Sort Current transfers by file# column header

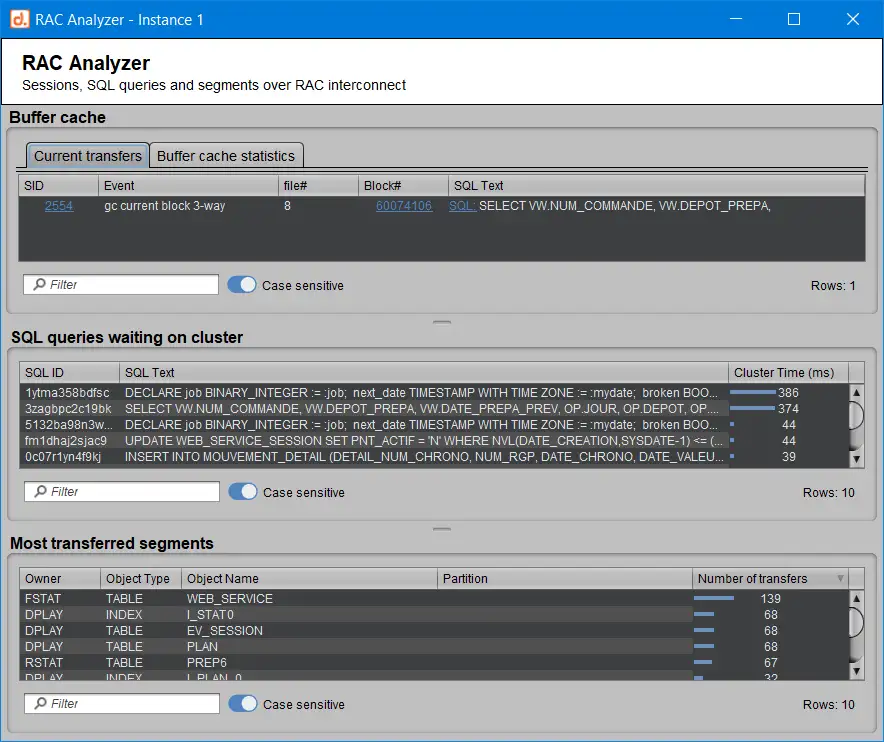319,186
